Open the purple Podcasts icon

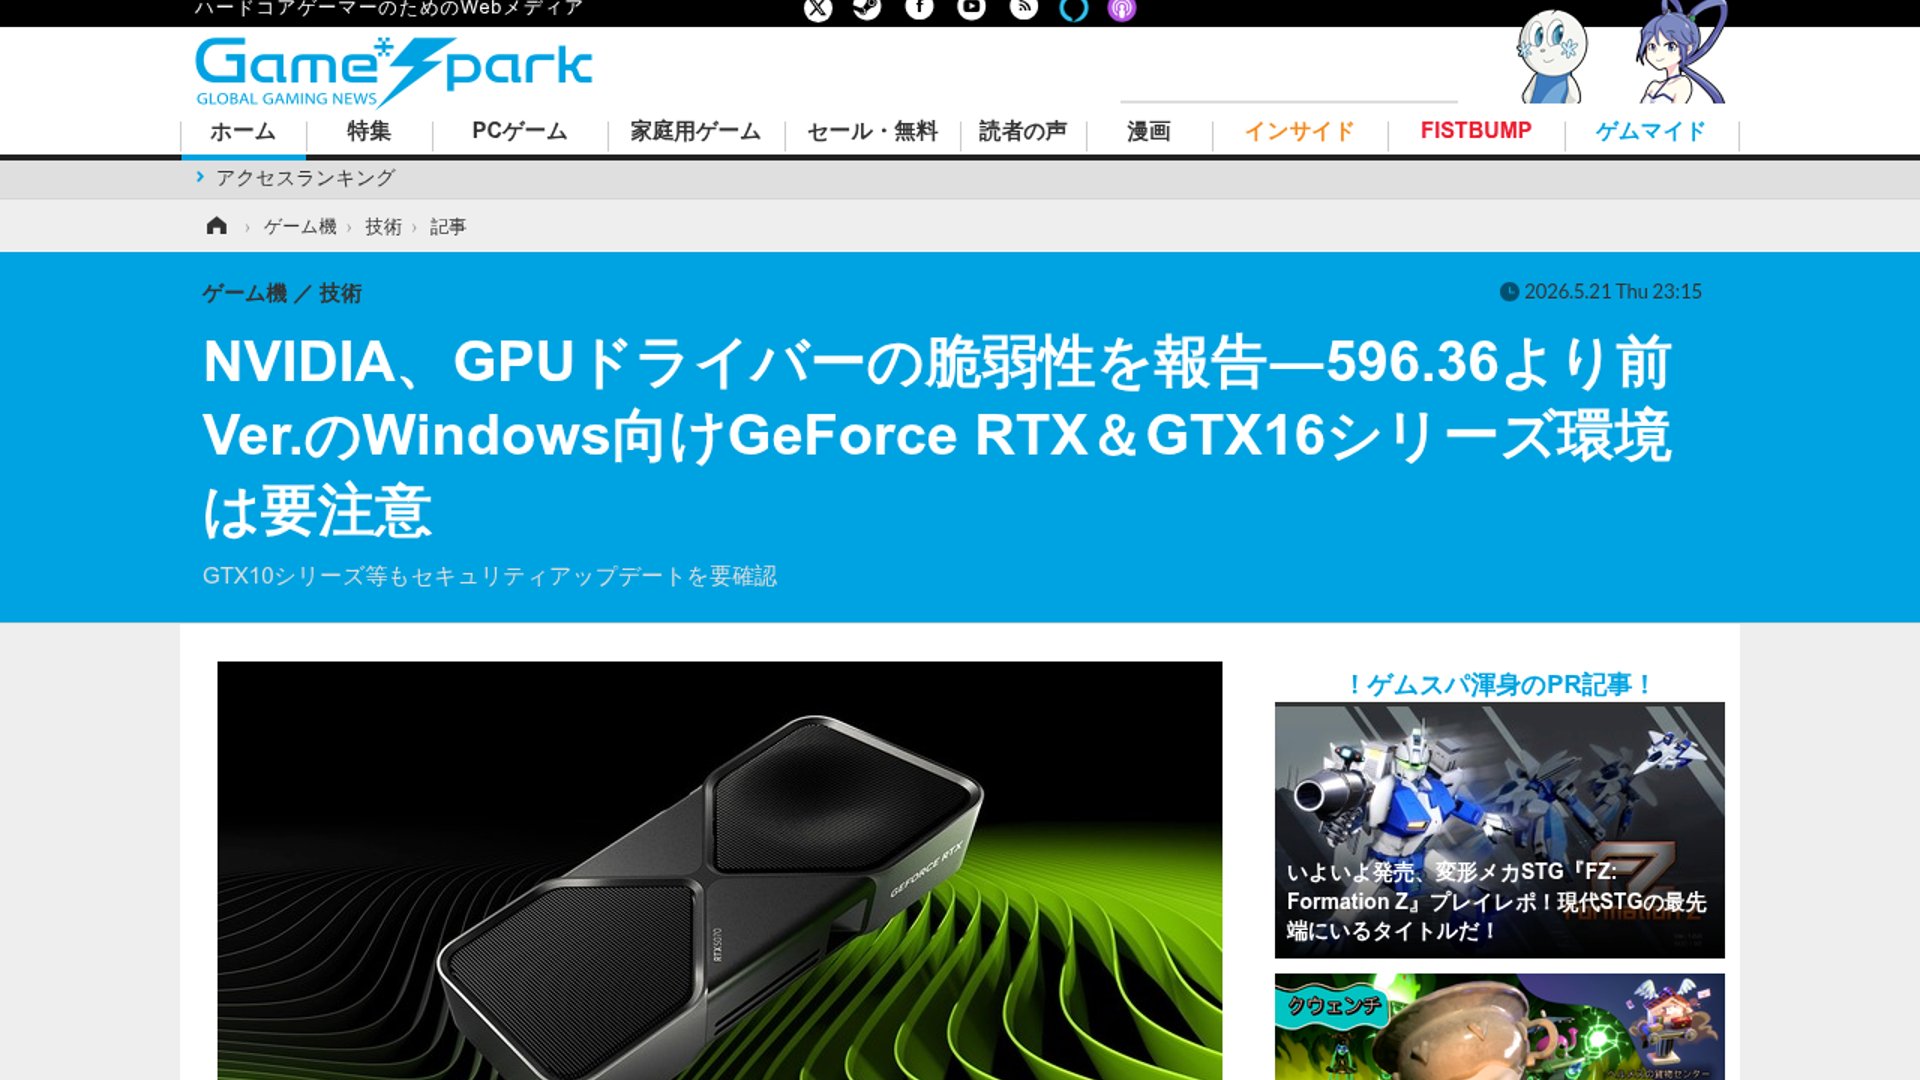(1122, 9)
